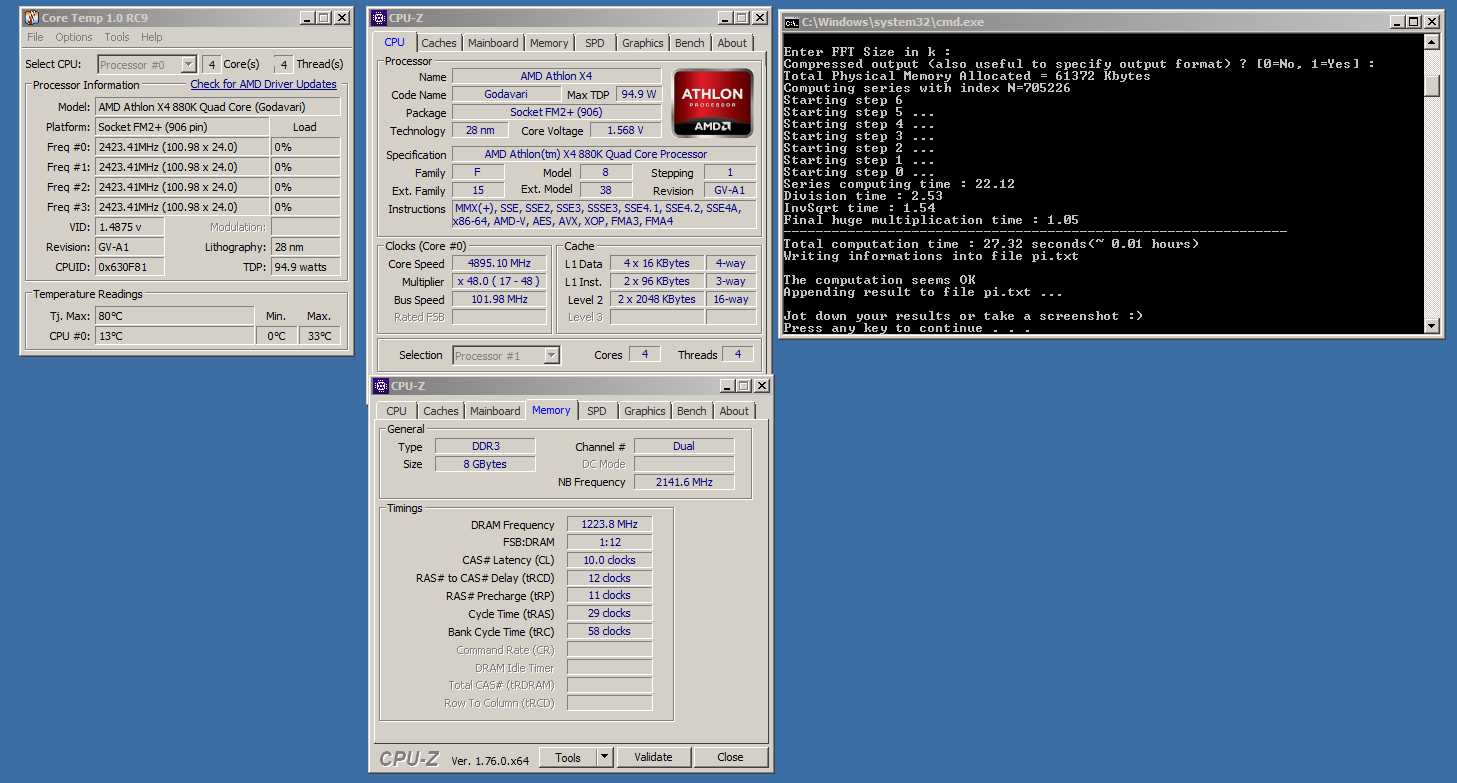Click Core Speed value 4895.10 MHz

[x=499, y=263]
